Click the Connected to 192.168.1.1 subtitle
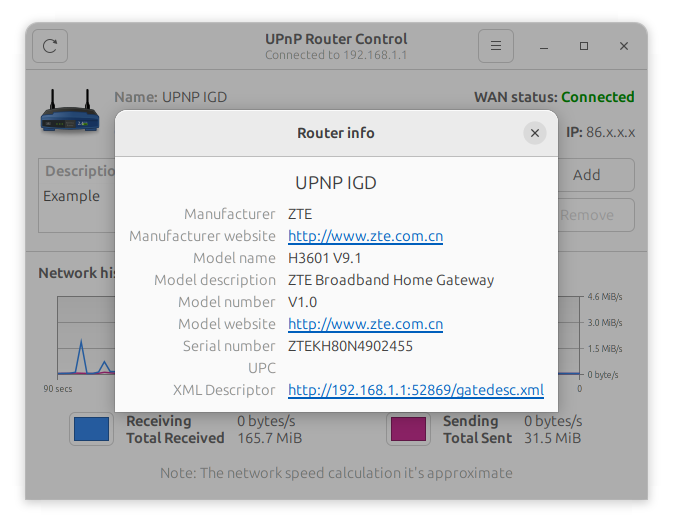The image size is (673, 528). coord(336,55)
